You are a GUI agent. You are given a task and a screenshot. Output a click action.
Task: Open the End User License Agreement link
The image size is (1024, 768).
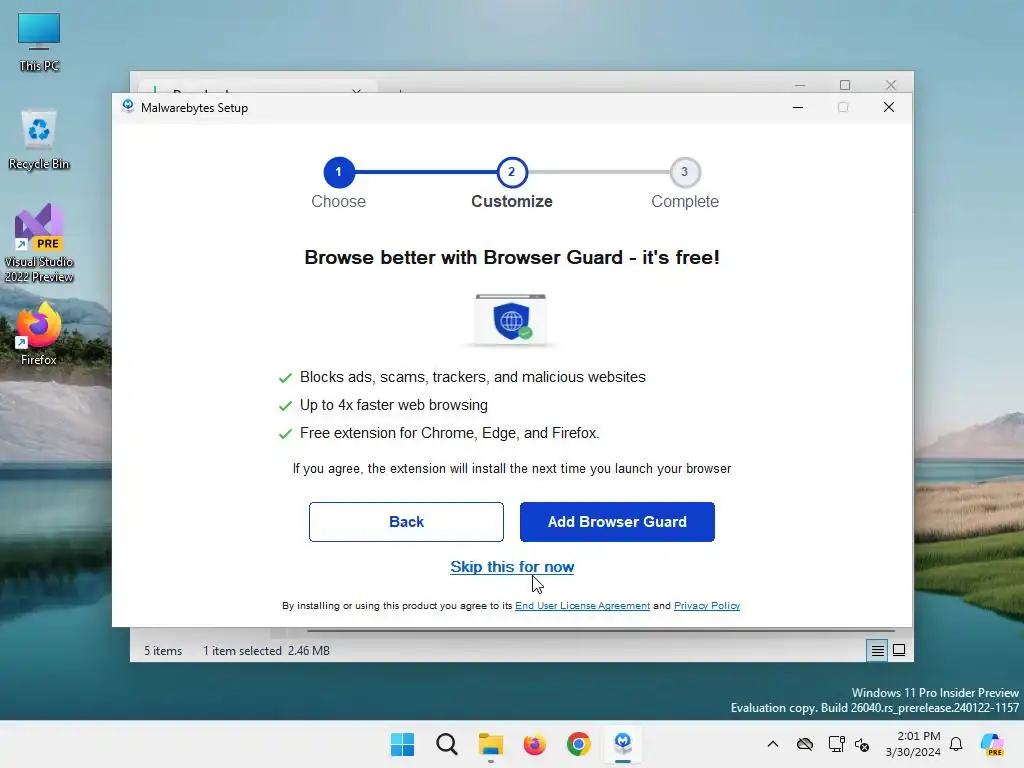[x=582, y=606]
